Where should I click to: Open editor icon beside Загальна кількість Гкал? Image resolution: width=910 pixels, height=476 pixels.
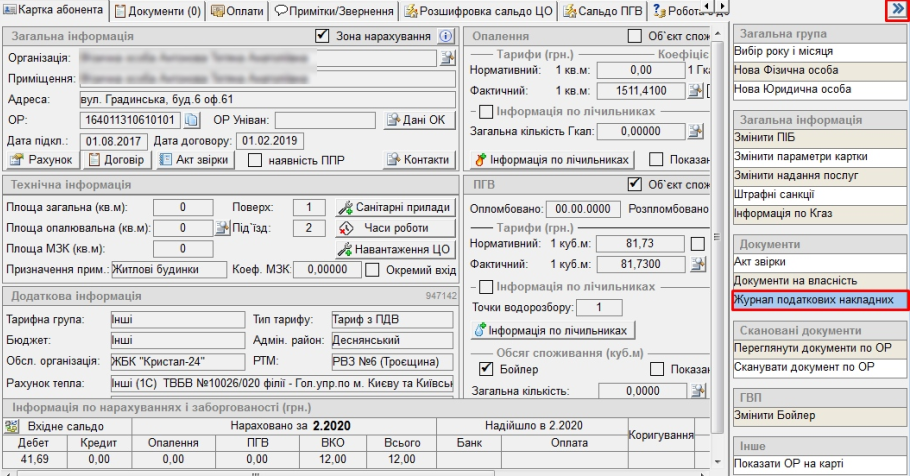coord(698,130)
